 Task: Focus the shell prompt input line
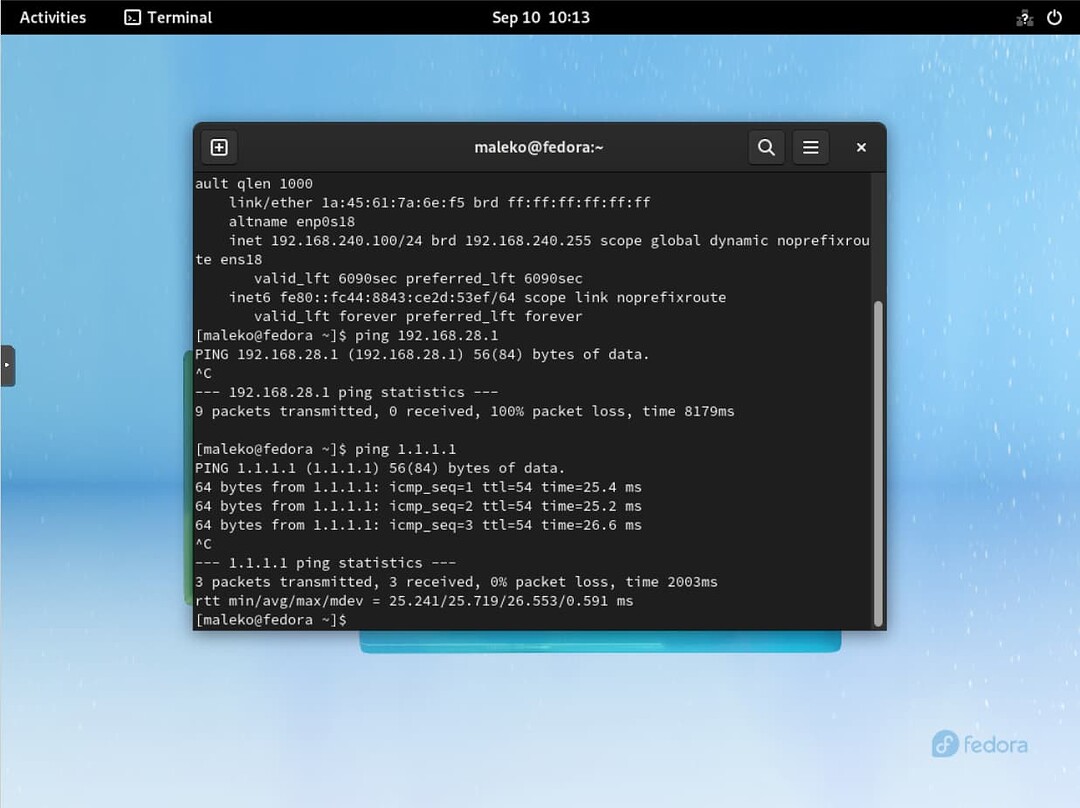click(360, 619)
